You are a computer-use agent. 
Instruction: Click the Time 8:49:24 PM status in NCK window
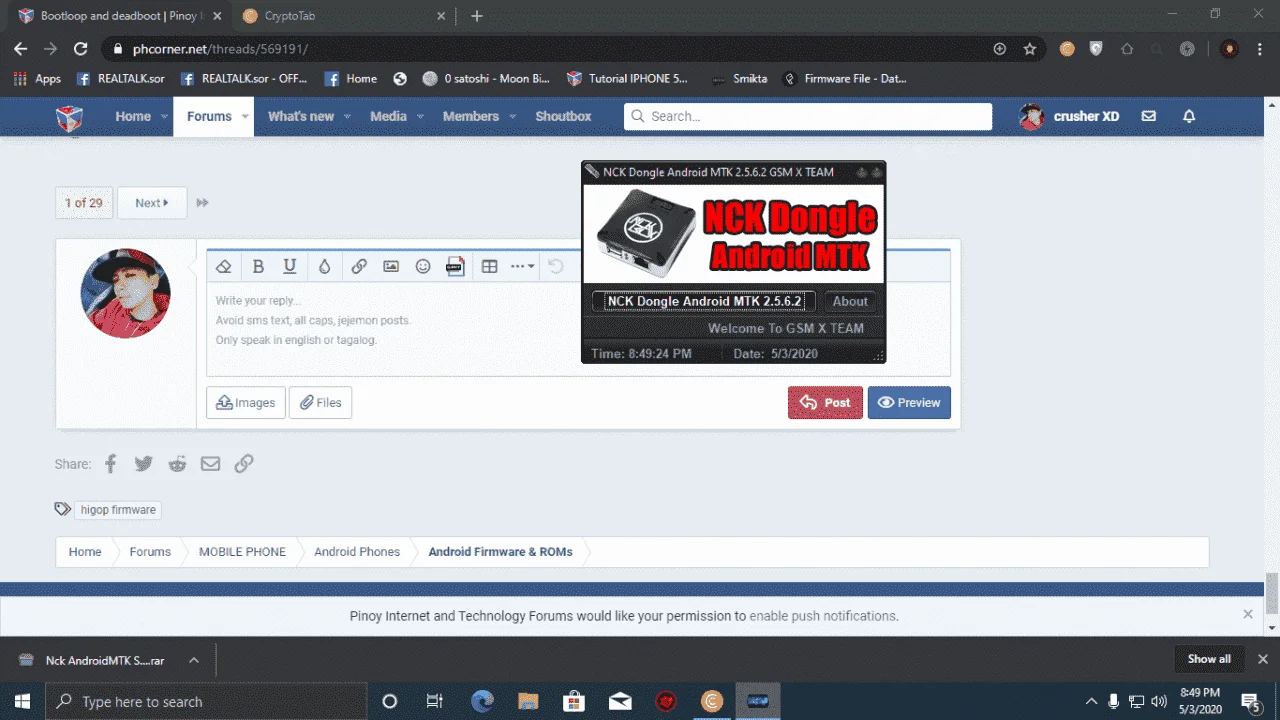[x=641, y=354]
